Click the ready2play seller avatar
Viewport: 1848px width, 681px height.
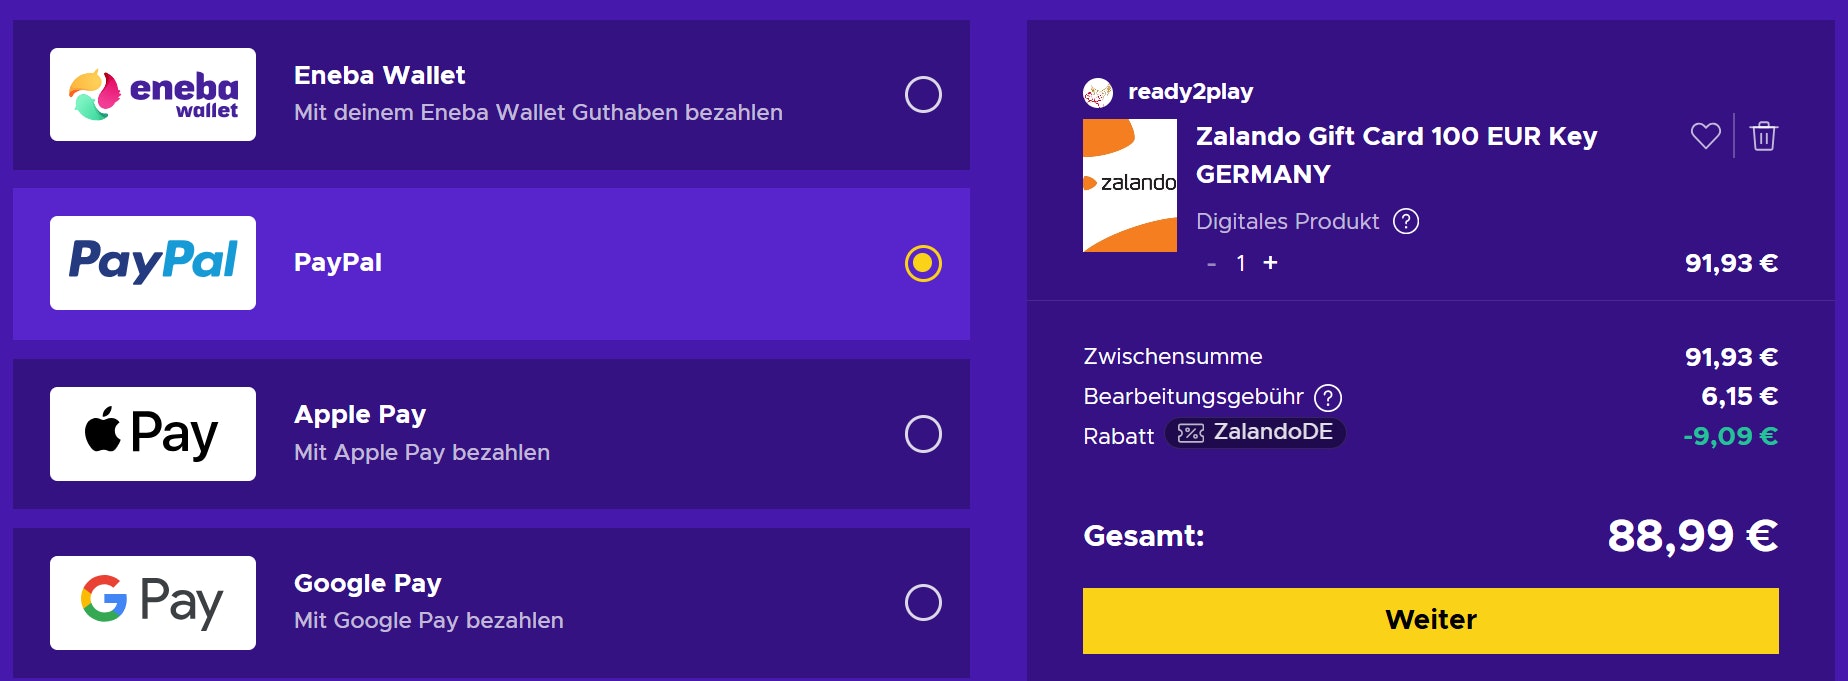1100,92
